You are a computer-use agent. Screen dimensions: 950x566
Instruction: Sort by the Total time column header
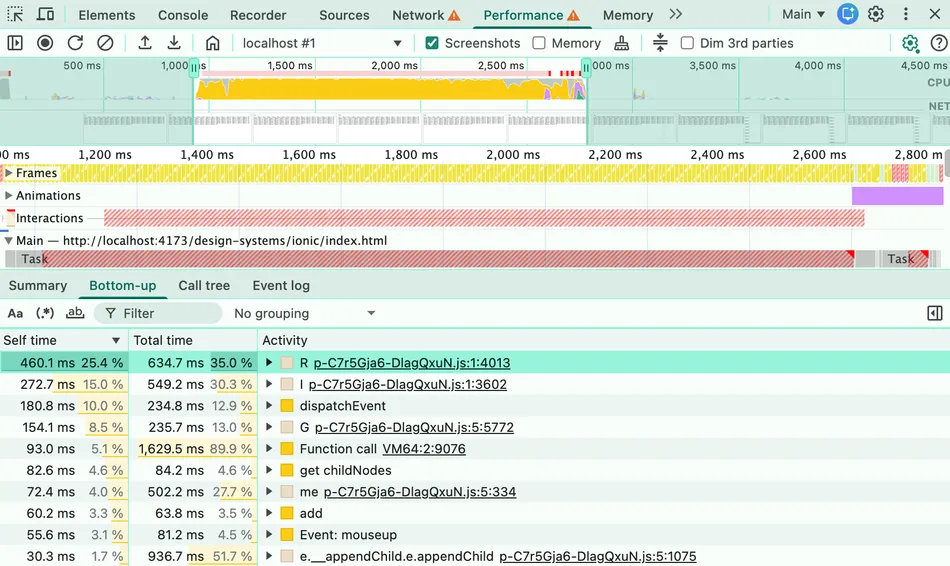[193, 341]
